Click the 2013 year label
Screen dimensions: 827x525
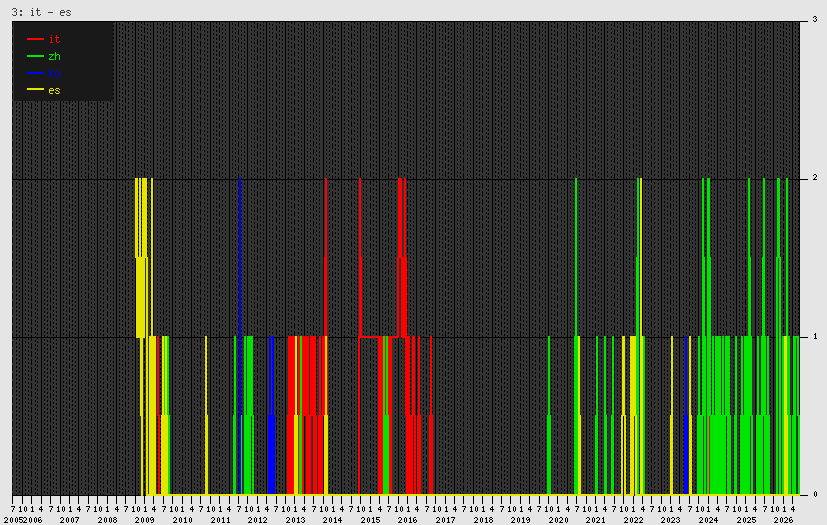click(x=295, y=520)
